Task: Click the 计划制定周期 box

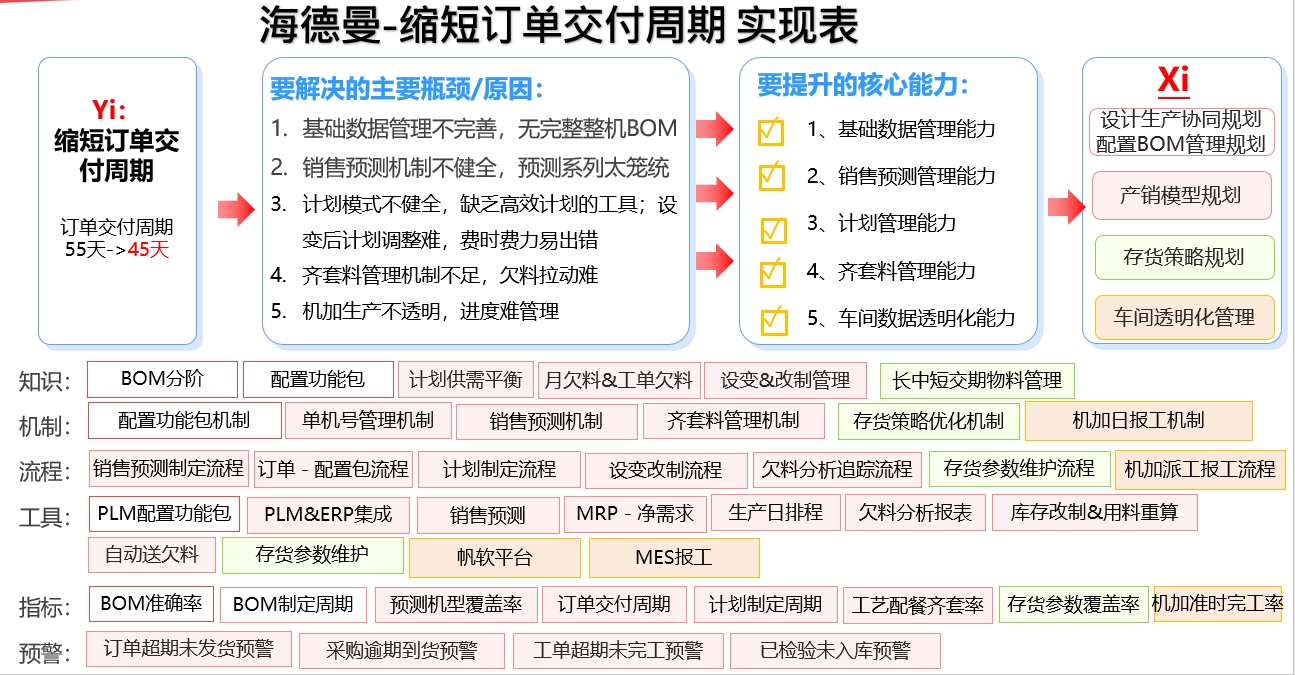Action: (x=765, y=604)
